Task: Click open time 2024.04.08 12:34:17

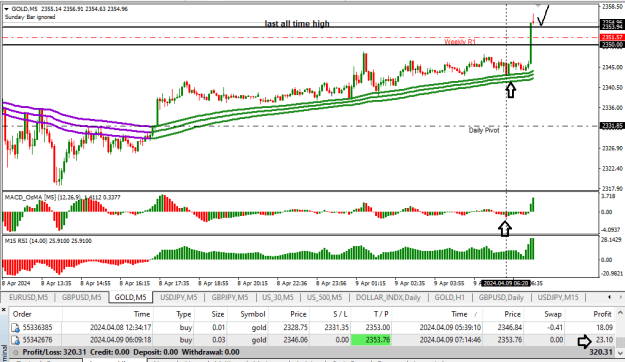Action: point(120,328)
